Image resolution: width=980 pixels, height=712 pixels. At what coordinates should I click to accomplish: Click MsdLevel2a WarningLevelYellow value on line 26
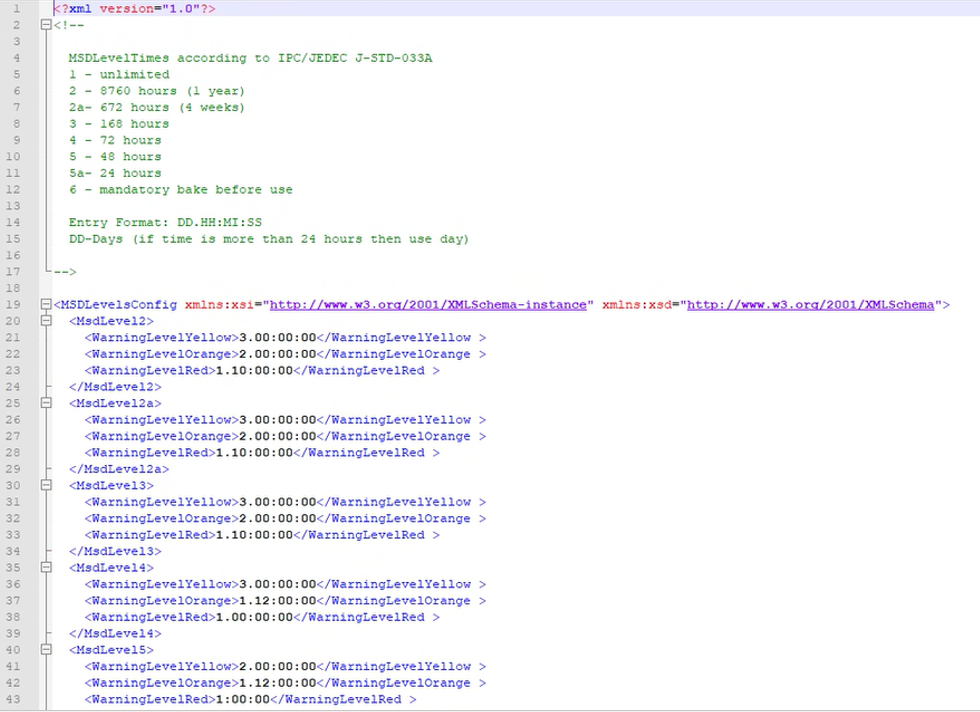tap(278, 420)
